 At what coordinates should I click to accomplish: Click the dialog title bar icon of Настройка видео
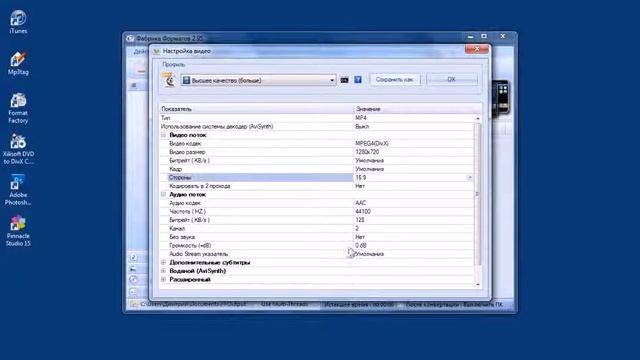click(x=156, y=51)
